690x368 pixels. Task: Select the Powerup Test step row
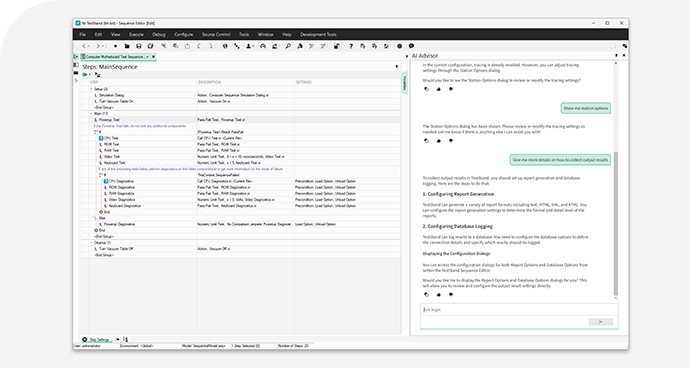[x=241, y=120]
